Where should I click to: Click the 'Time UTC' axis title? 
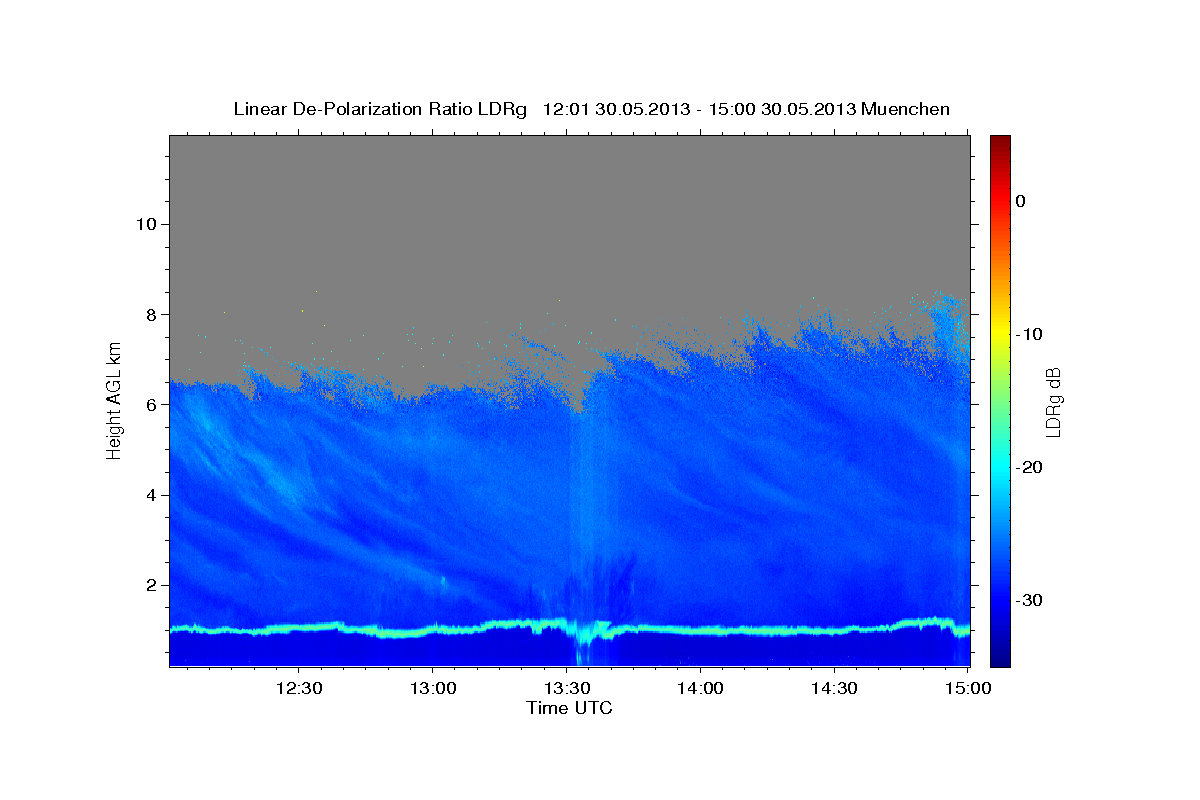569,708
